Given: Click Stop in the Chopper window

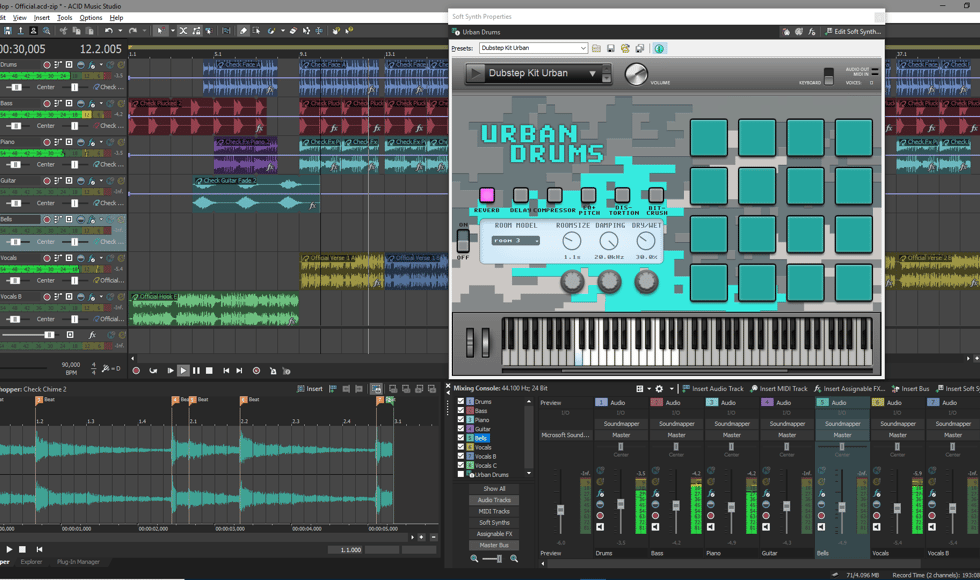Looking at the screenshot, I should click(x=22, y=549).
